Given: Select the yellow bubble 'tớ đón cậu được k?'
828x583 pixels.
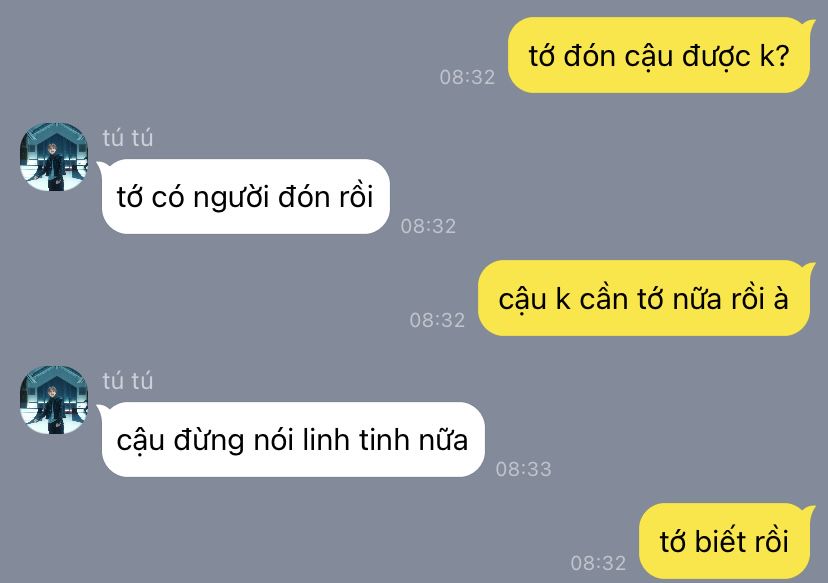Looking at the screenshot, I should (659, 55).
